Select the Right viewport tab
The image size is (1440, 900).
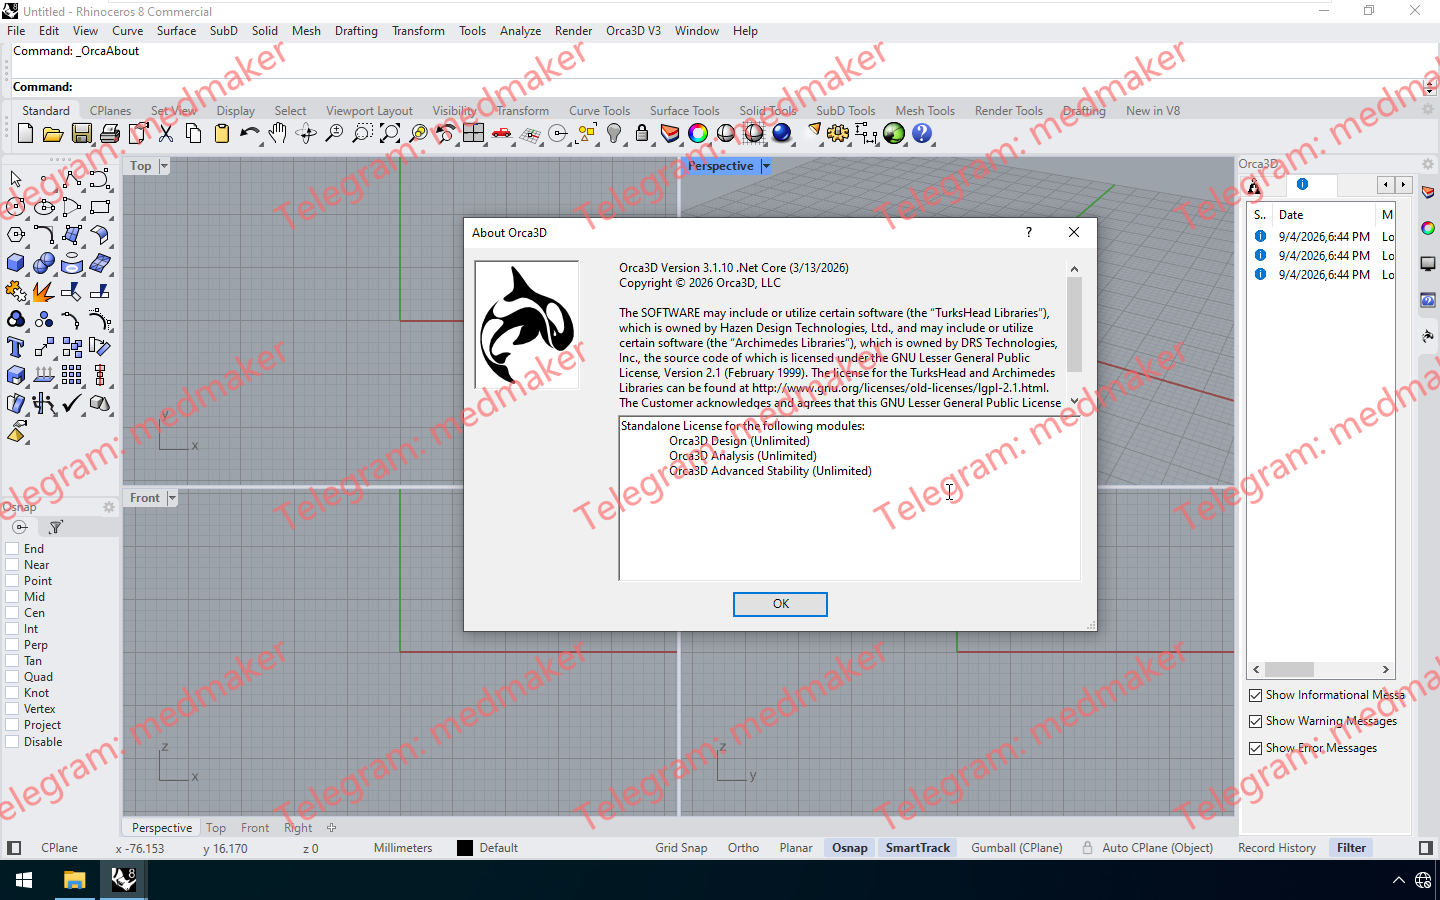[x=298, y=828]
